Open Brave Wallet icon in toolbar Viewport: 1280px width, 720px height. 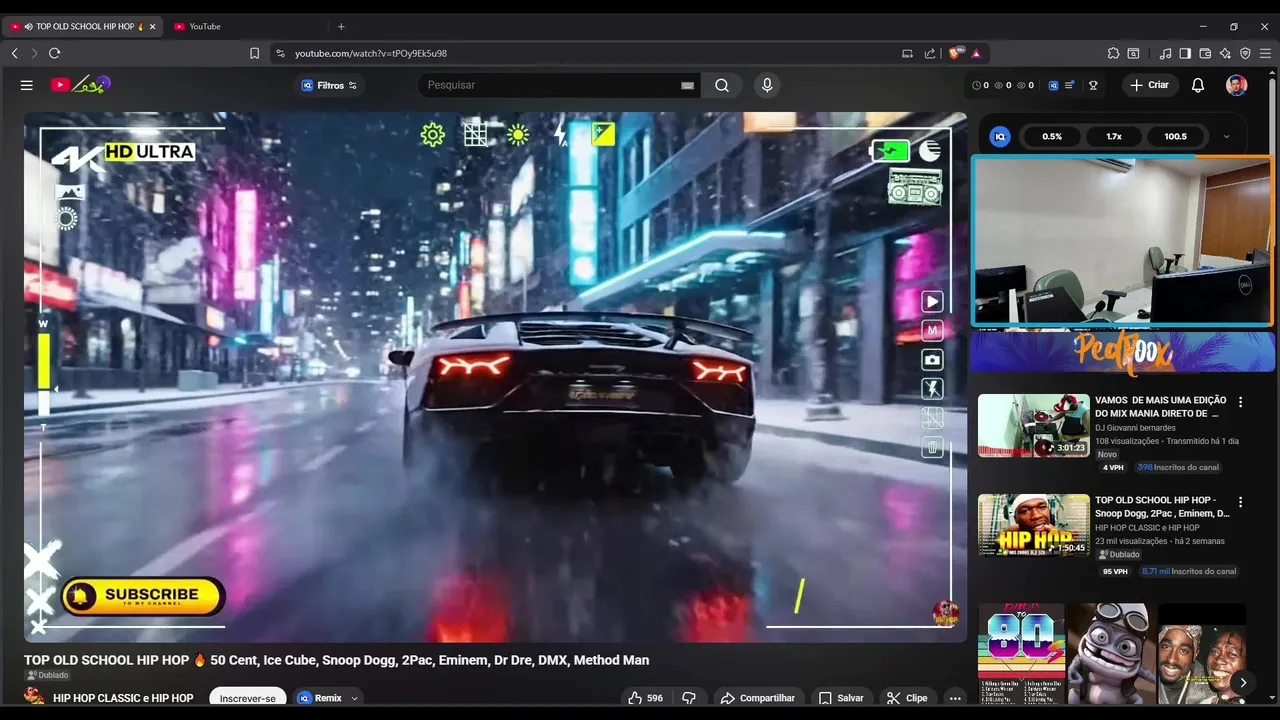[1205, 53]
